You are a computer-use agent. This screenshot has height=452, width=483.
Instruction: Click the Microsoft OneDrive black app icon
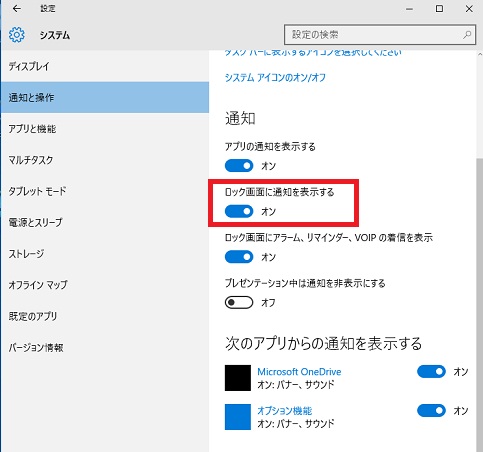238,378
